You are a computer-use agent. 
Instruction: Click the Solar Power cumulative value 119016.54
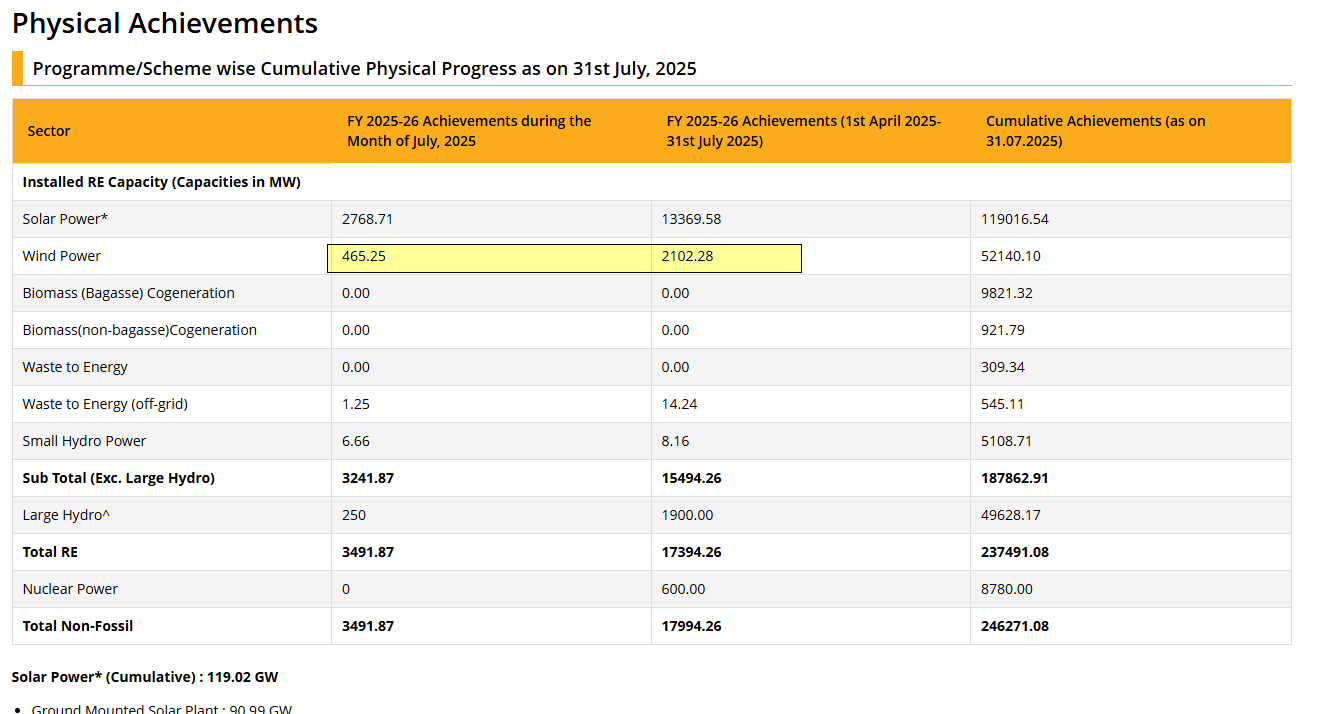pyautogui.click(x=1015, y=219)
